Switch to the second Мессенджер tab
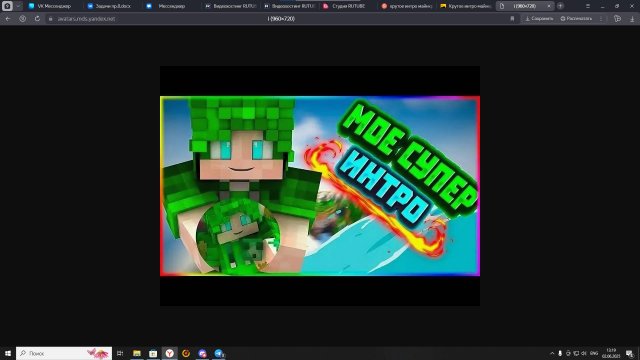 (172, 6)
